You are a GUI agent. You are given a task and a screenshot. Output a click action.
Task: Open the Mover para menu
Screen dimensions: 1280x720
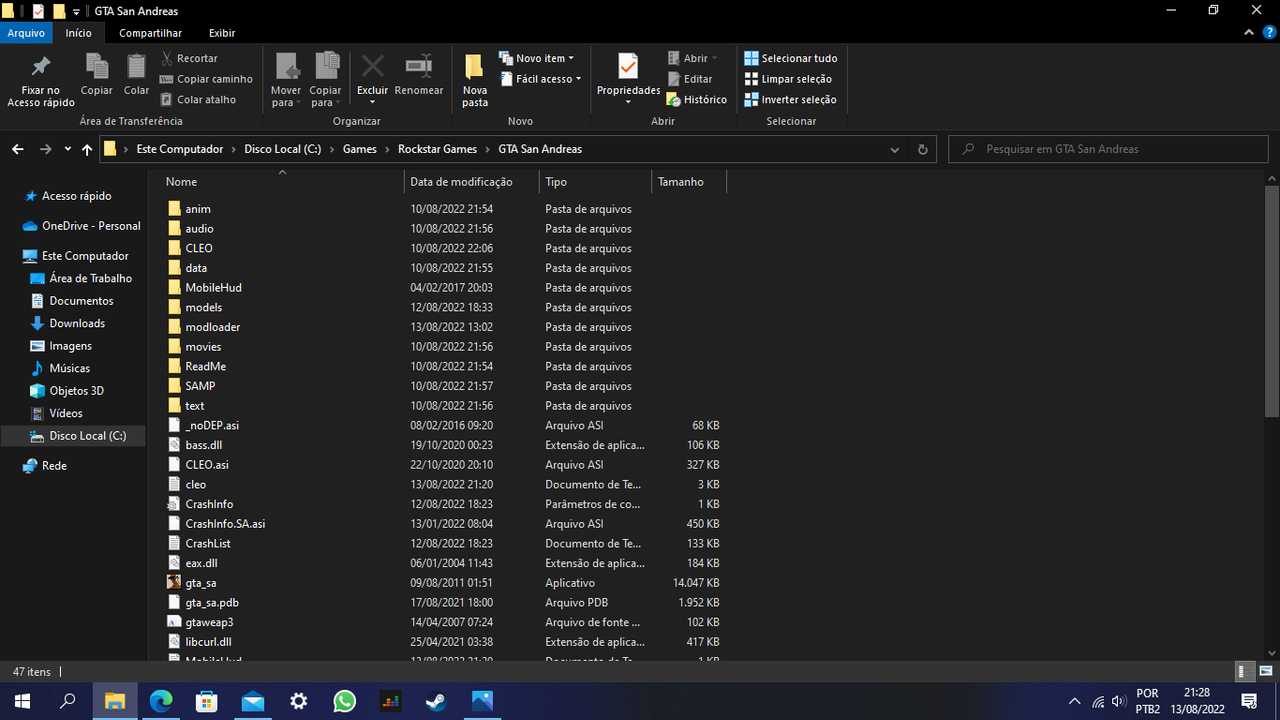(286, 81)
